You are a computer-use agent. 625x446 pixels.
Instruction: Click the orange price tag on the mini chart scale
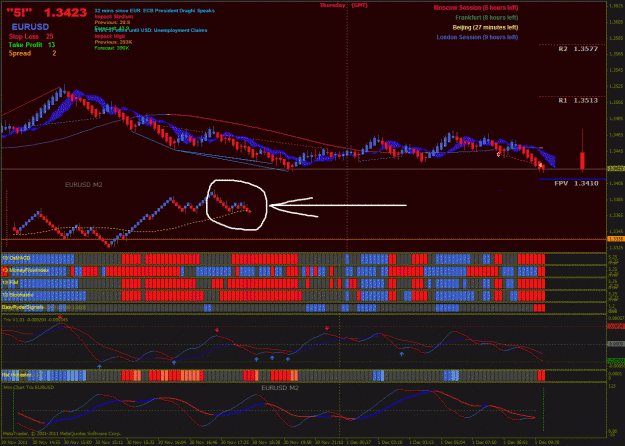point(616,239)
